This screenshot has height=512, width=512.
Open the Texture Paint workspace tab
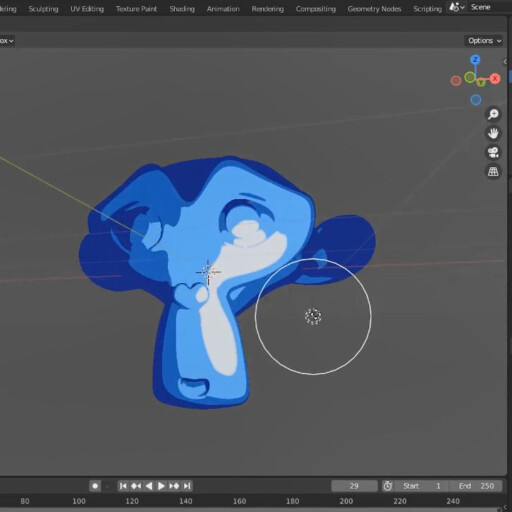coord(136,9)
